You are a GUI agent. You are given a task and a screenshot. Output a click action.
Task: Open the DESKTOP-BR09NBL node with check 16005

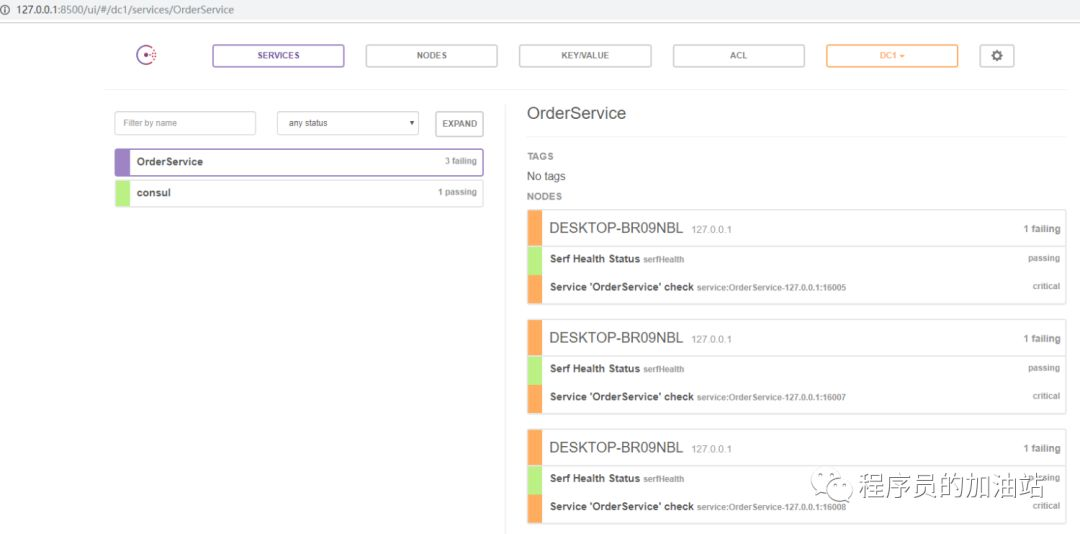tap(796, 229)
